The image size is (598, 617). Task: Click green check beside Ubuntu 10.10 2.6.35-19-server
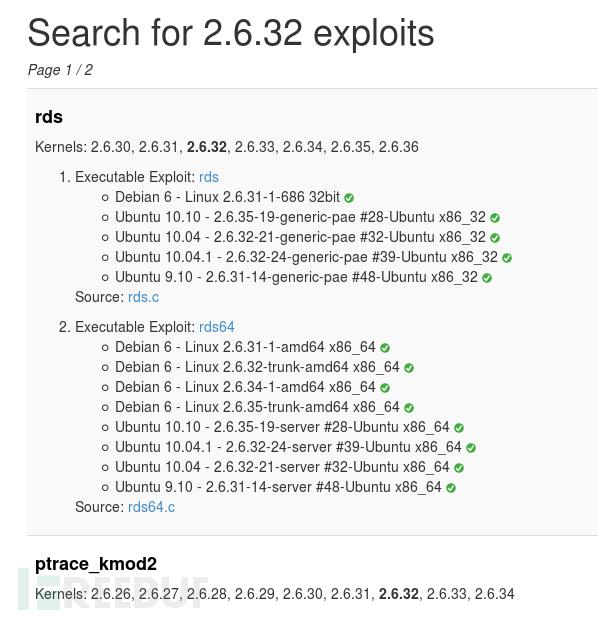(459, 428)
